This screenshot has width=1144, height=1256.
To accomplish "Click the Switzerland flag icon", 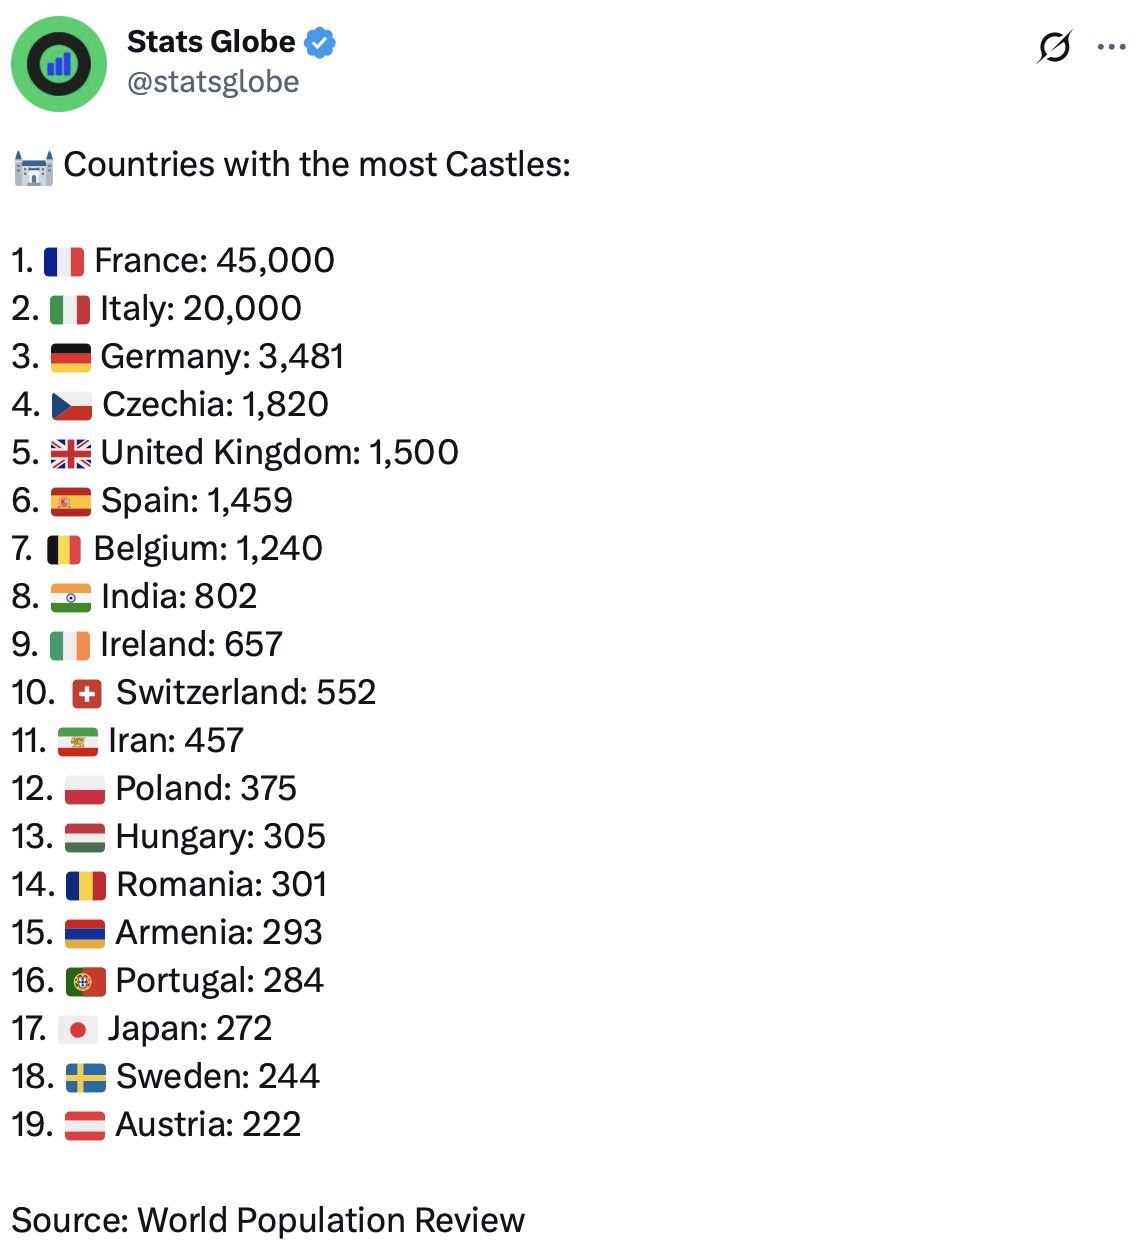I will point(87,694).
